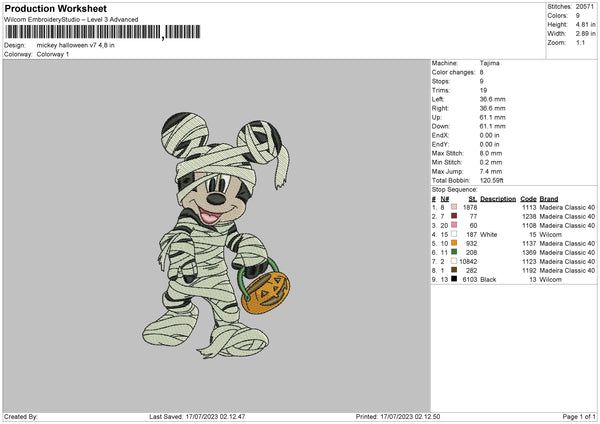
Task: Click stitch count 932 in stop row 5
Action: click(471, 243)
